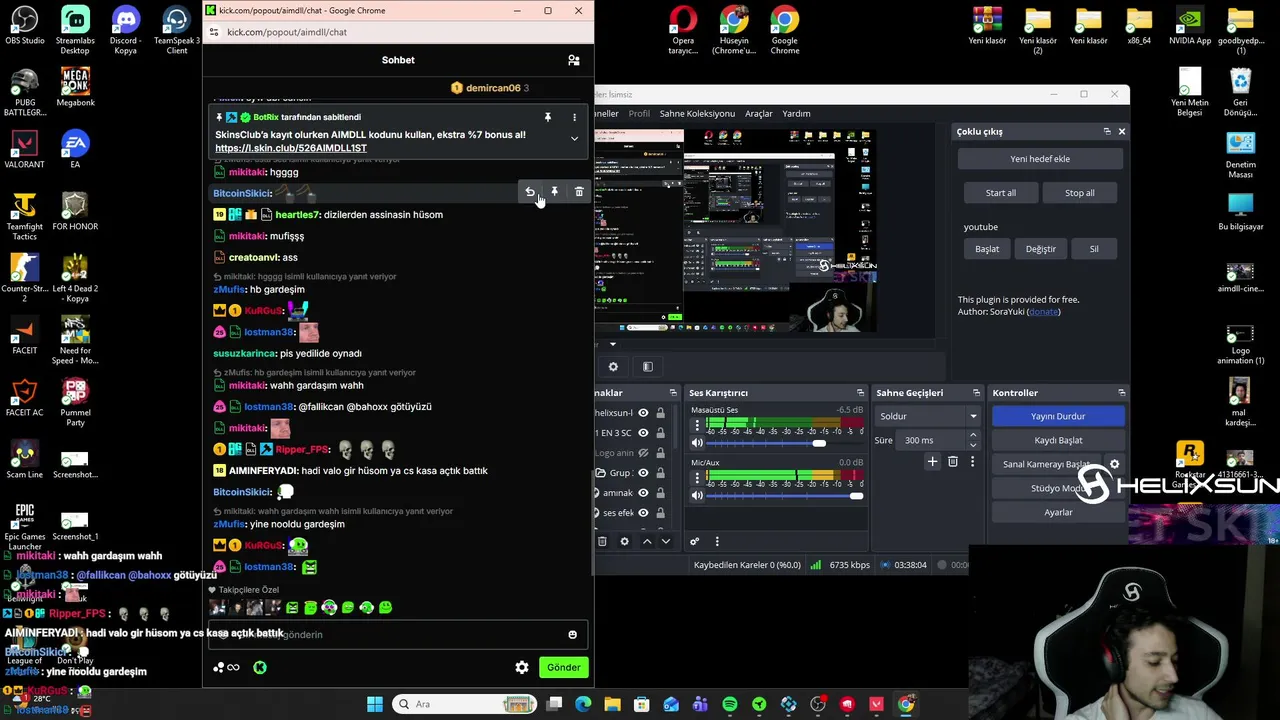The image size is (1280, 720).
Task: Move selected source down with arrow
Action: [665, 542]
